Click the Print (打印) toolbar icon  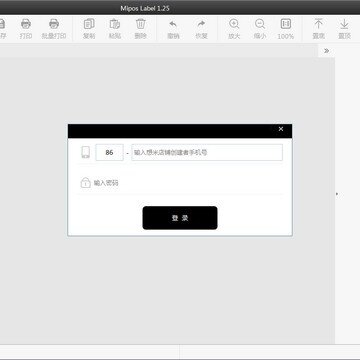coord(26,24)
